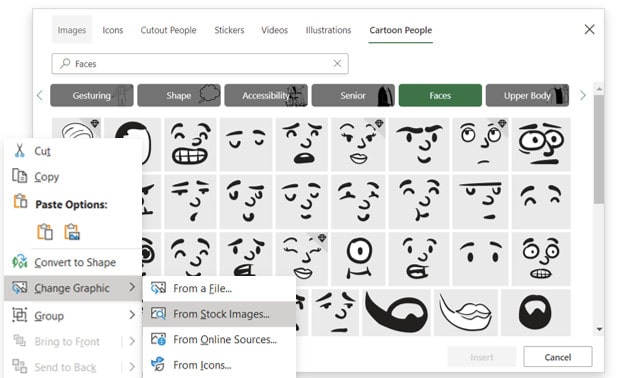Click the green Faces category chip

pos(440,95)
